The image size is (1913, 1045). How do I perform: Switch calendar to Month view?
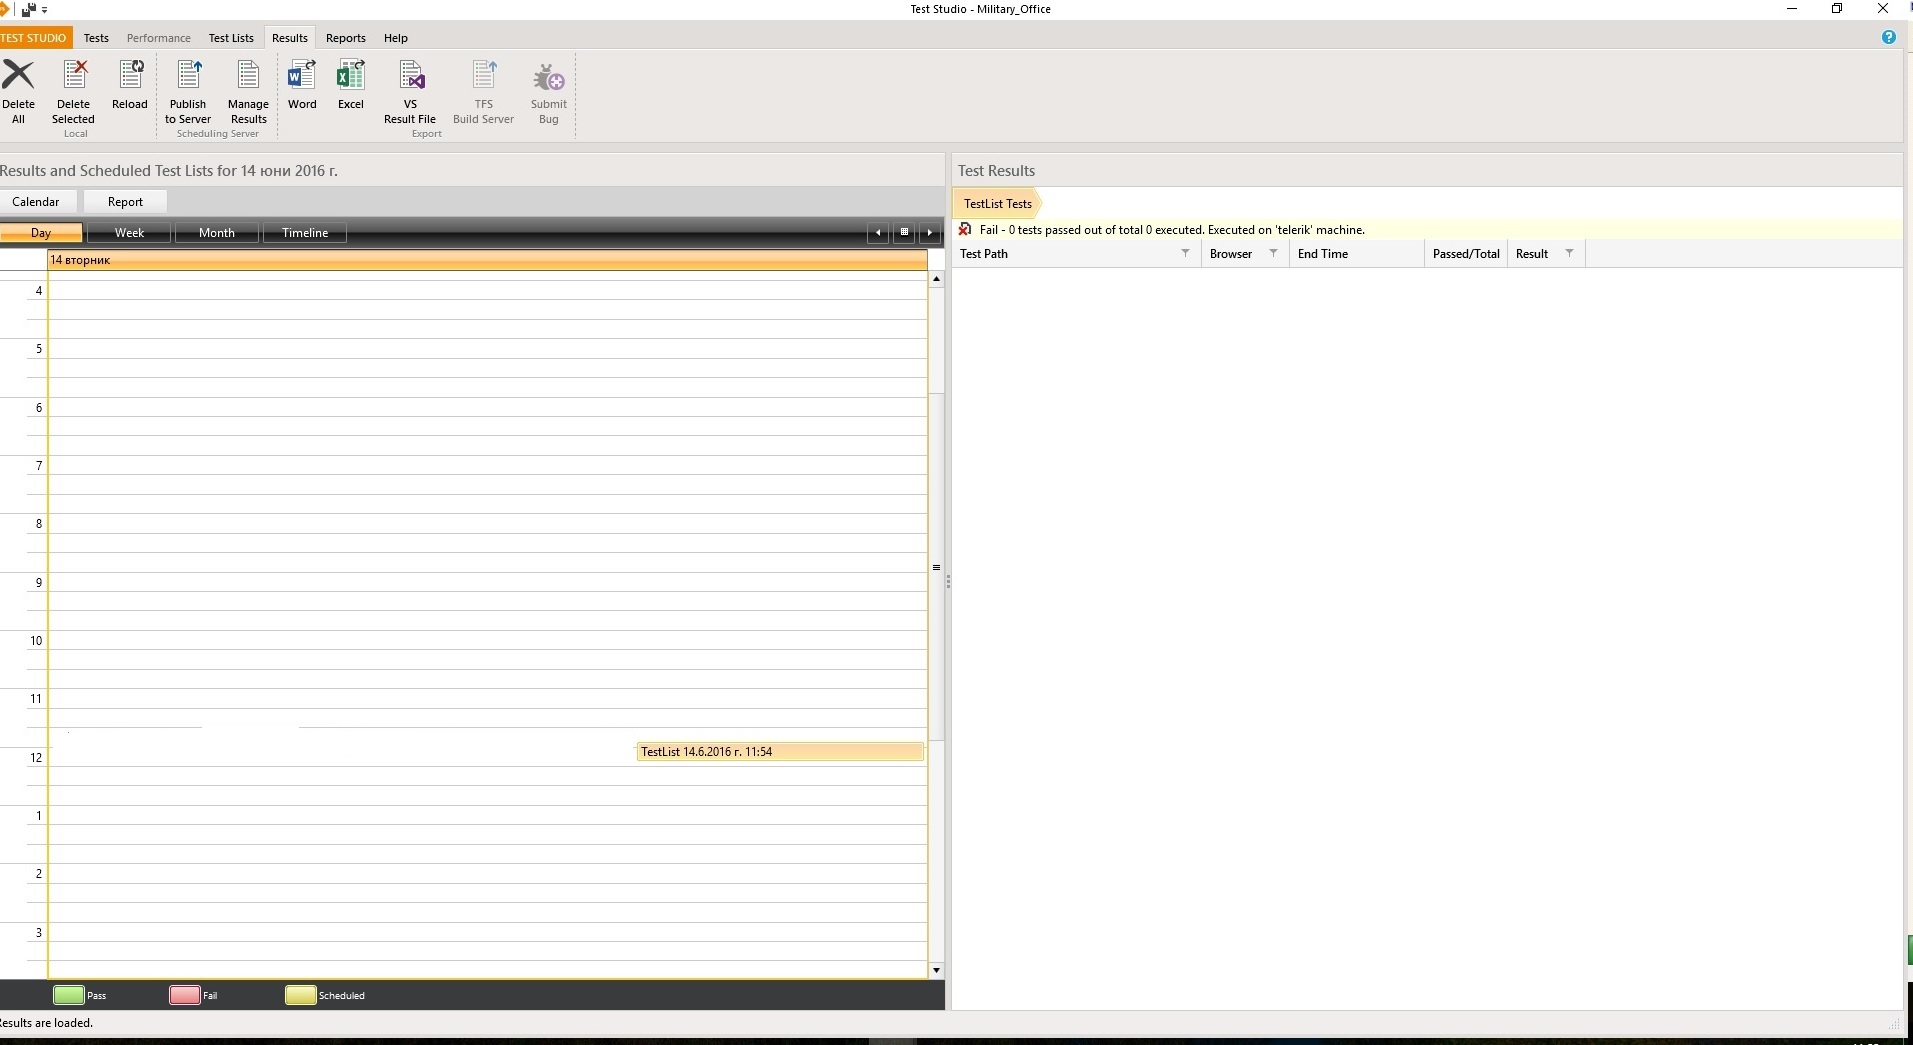[217, 233]
